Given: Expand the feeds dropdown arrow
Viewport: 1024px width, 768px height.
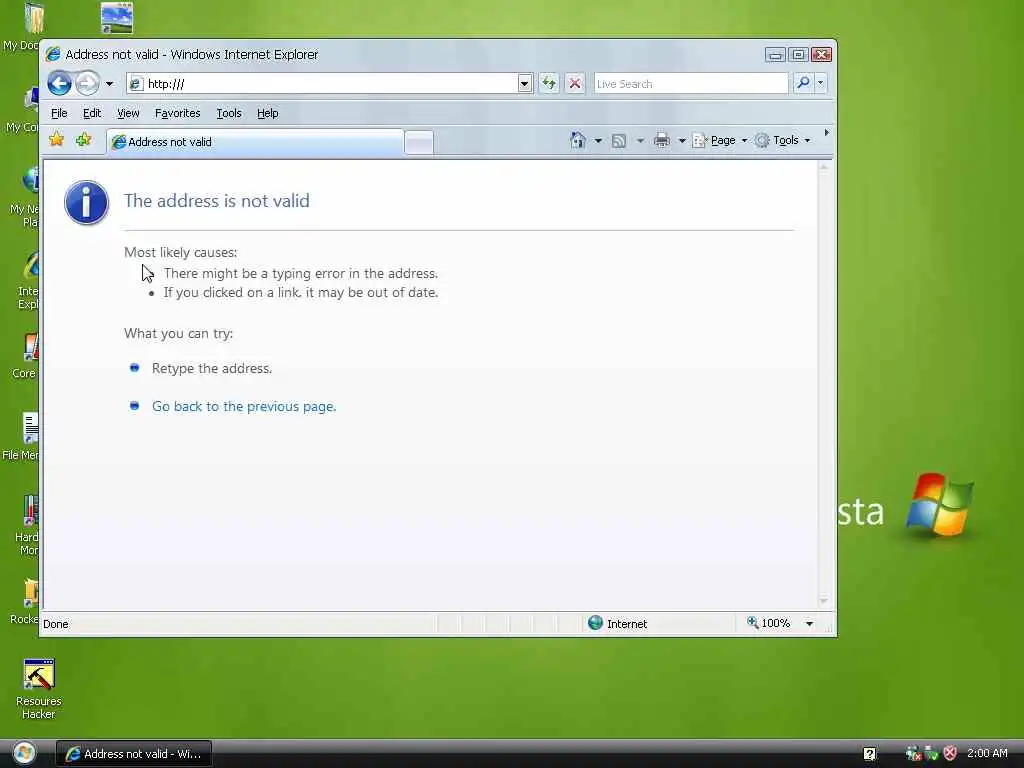Looking at the screenshot, I should pos(640,140).
